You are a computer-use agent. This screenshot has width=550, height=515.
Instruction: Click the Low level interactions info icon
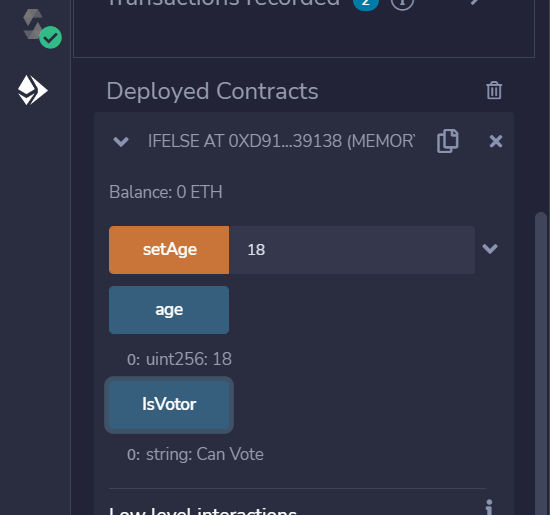489,507
